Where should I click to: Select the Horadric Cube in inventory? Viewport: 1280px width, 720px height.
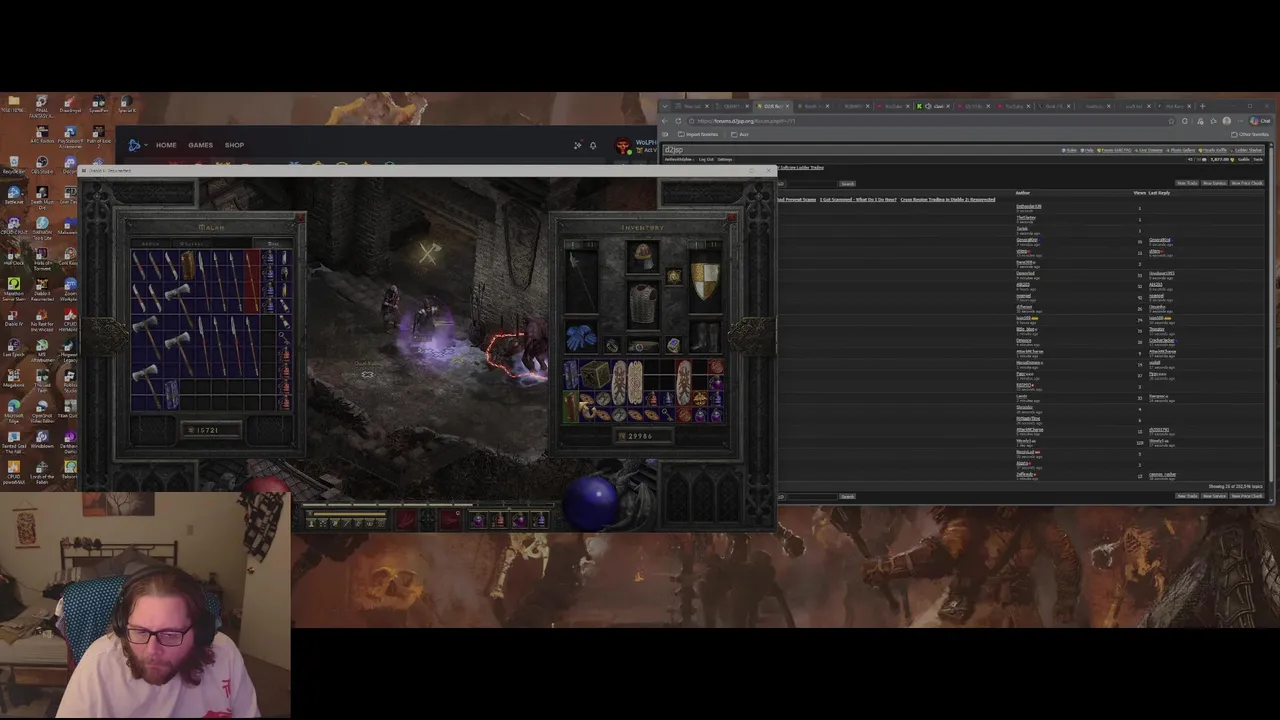point(595,374)
